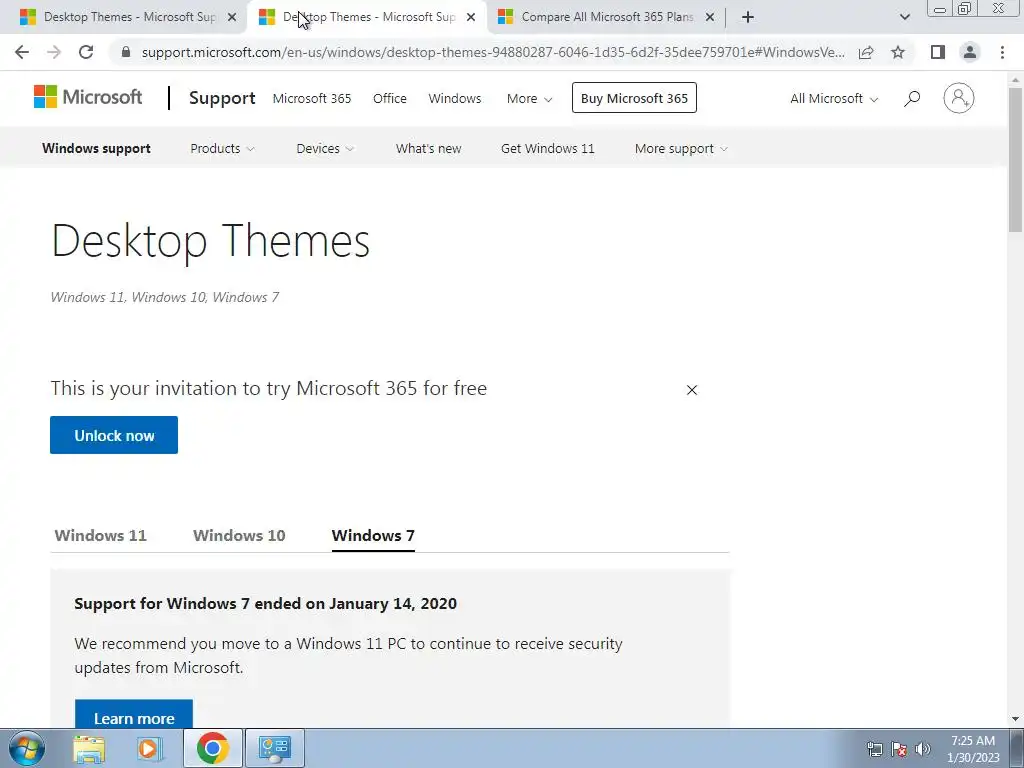The image size is (1024, 768).
Task: Click the browser forward arrow
Action: 54,52
